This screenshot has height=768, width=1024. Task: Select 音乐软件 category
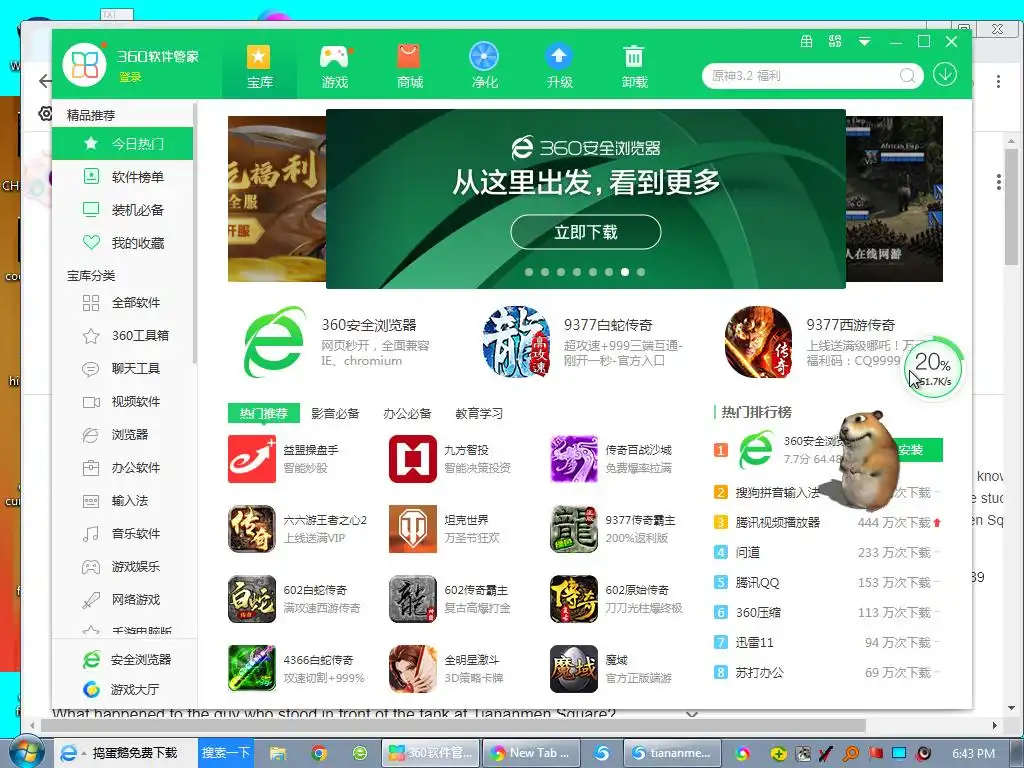coord(123,534)
